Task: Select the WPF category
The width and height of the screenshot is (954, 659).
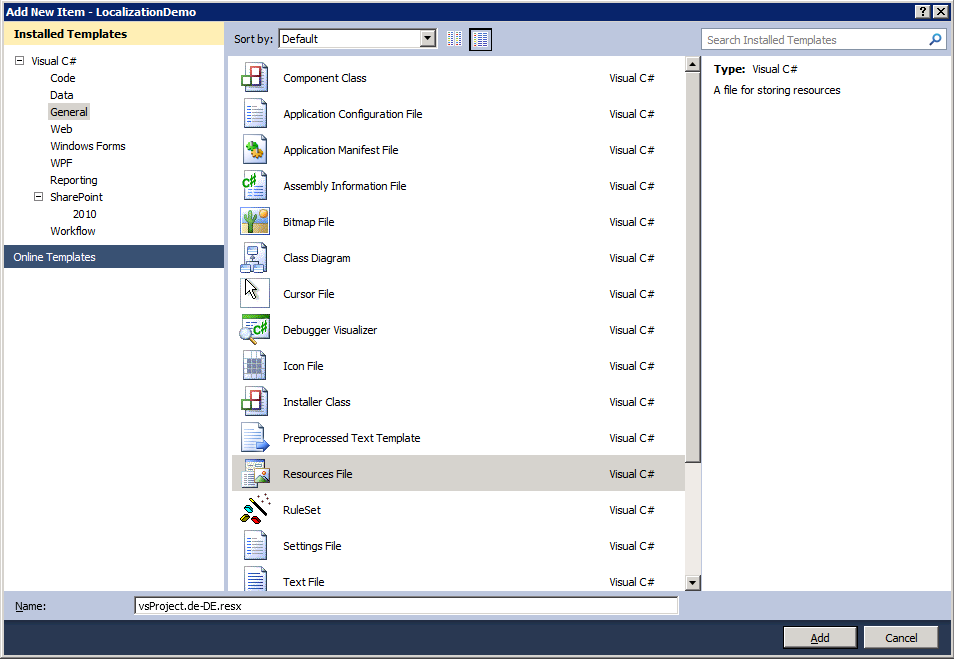Action: pos(61,163)
